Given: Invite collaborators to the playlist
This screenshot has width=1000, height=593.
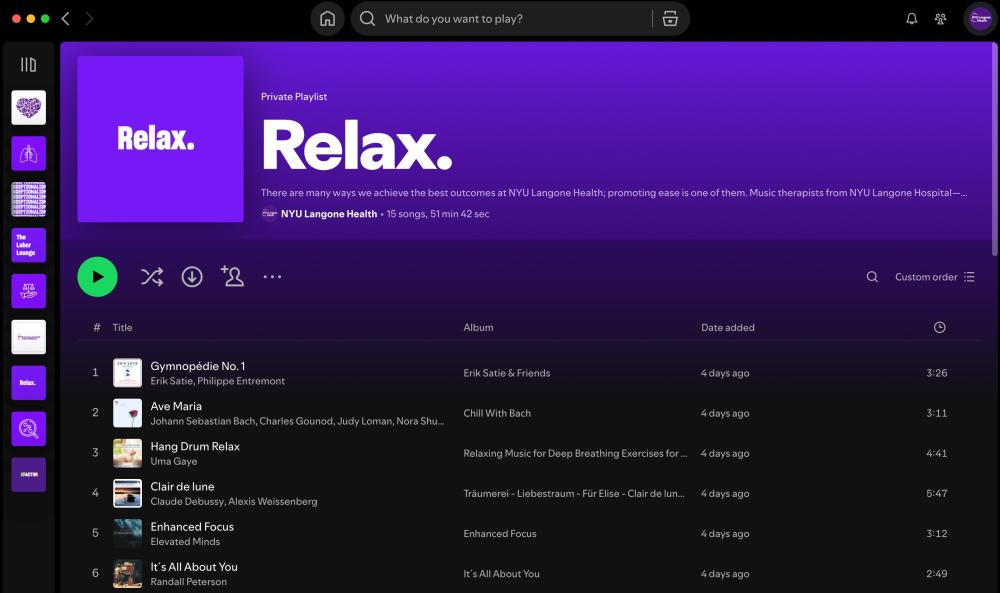Looking at the screenshot, I should coord(232,277).
